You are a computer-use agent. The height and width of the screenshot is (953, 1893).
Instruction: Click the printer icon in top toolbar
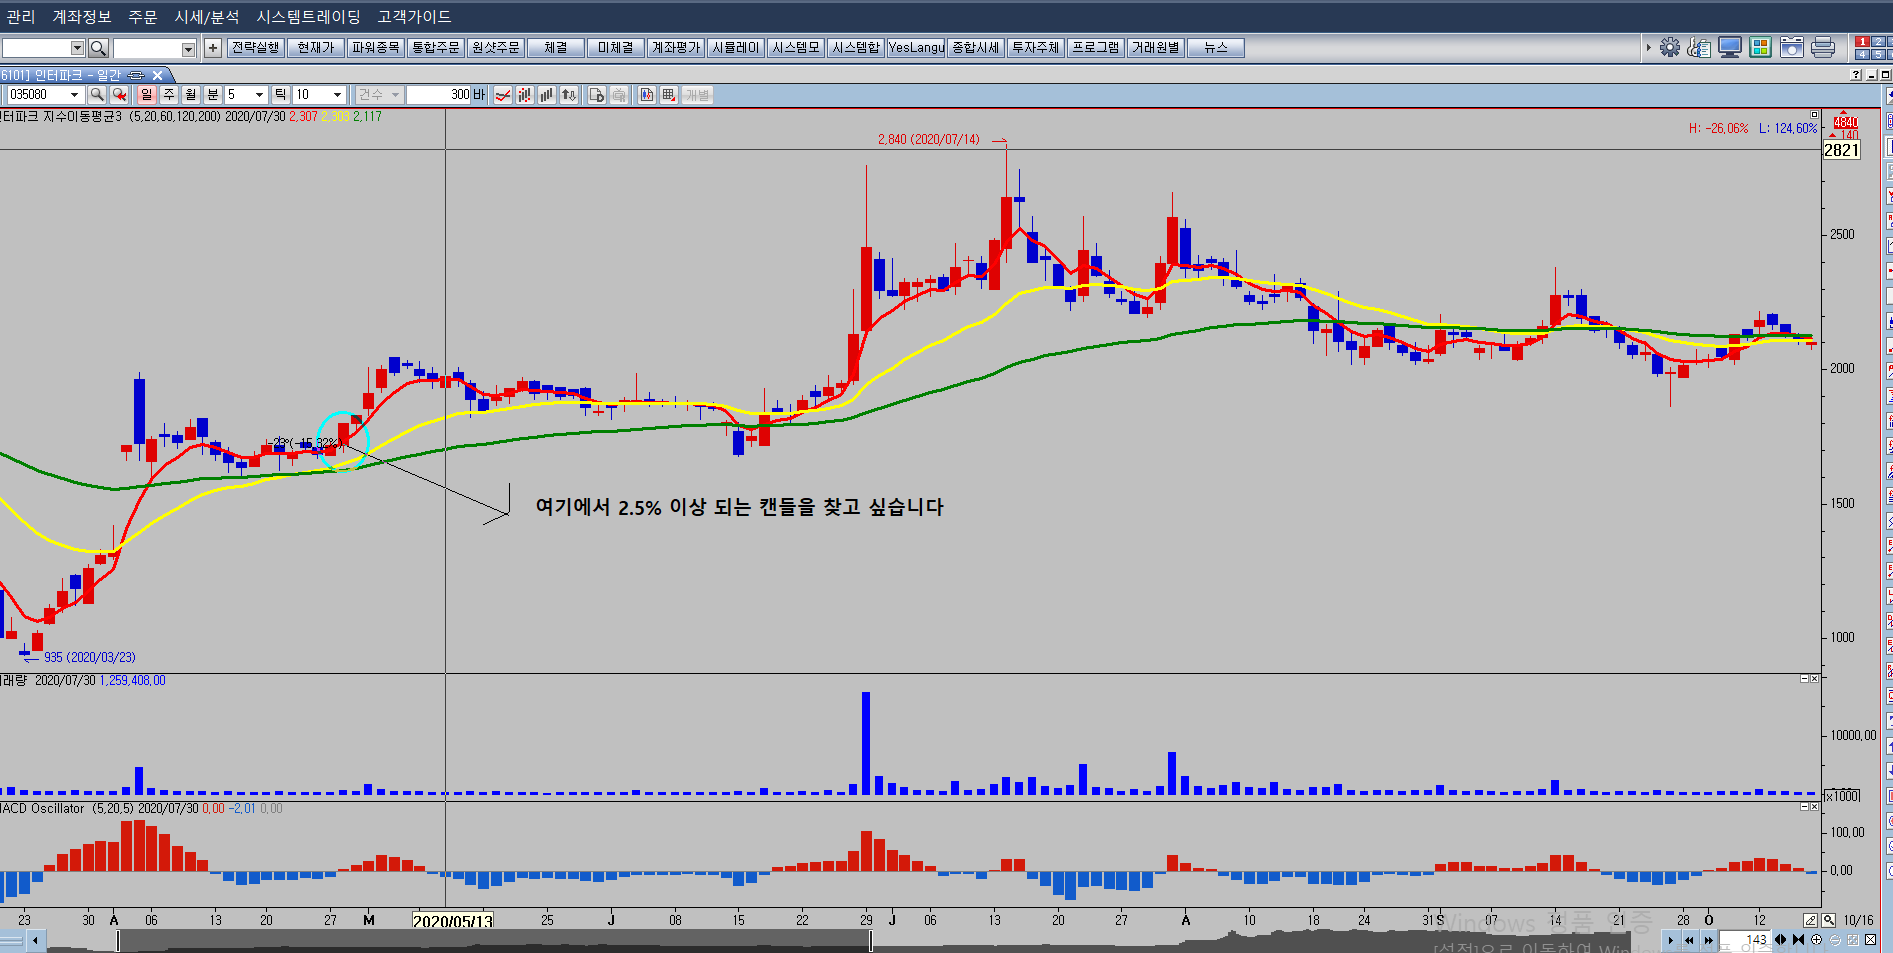click(x=1823, y=47)
